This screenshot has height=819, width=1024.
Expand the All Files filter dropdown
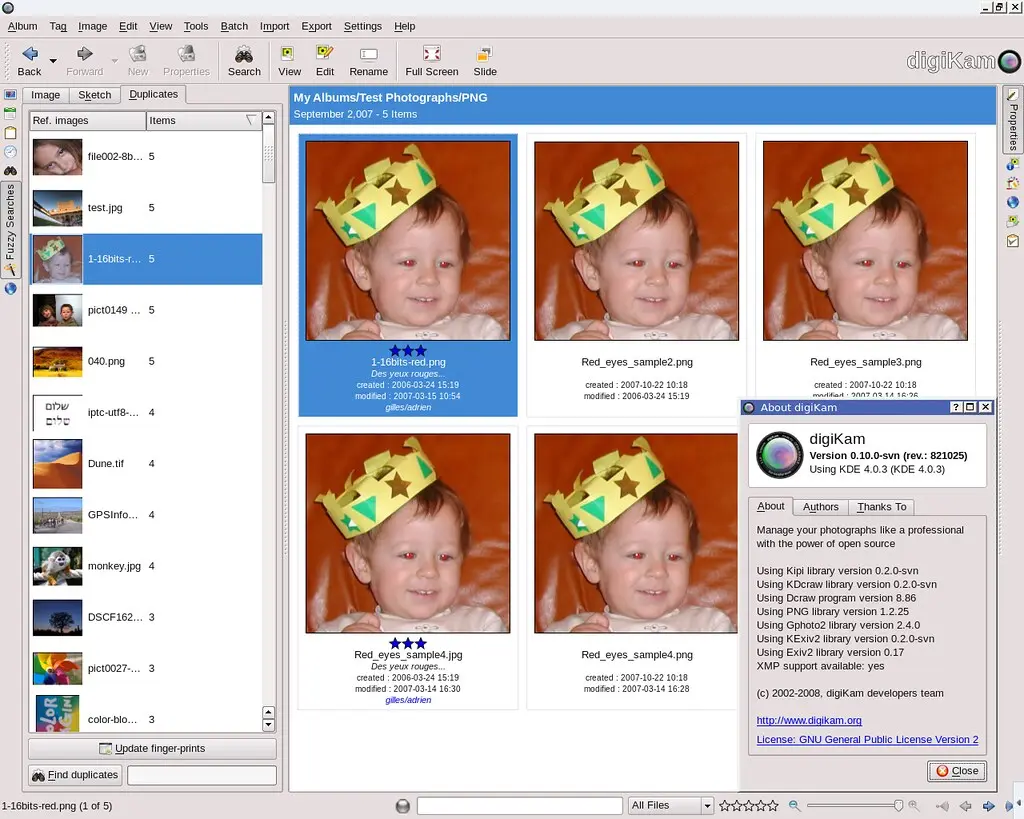pos(707,806)
